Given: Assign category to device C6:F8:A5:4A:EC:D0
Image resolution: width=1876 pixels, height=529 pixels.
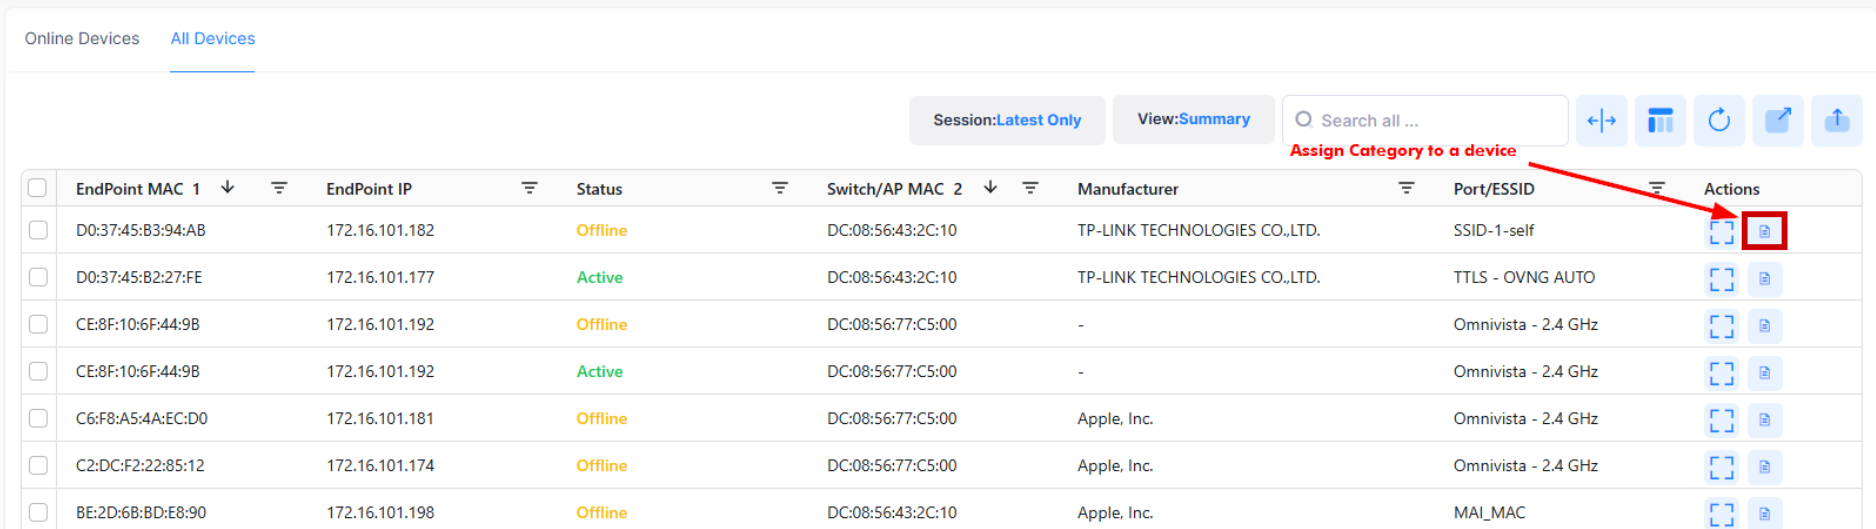Looking at the screenshot, I should (x=1764, y=420).
